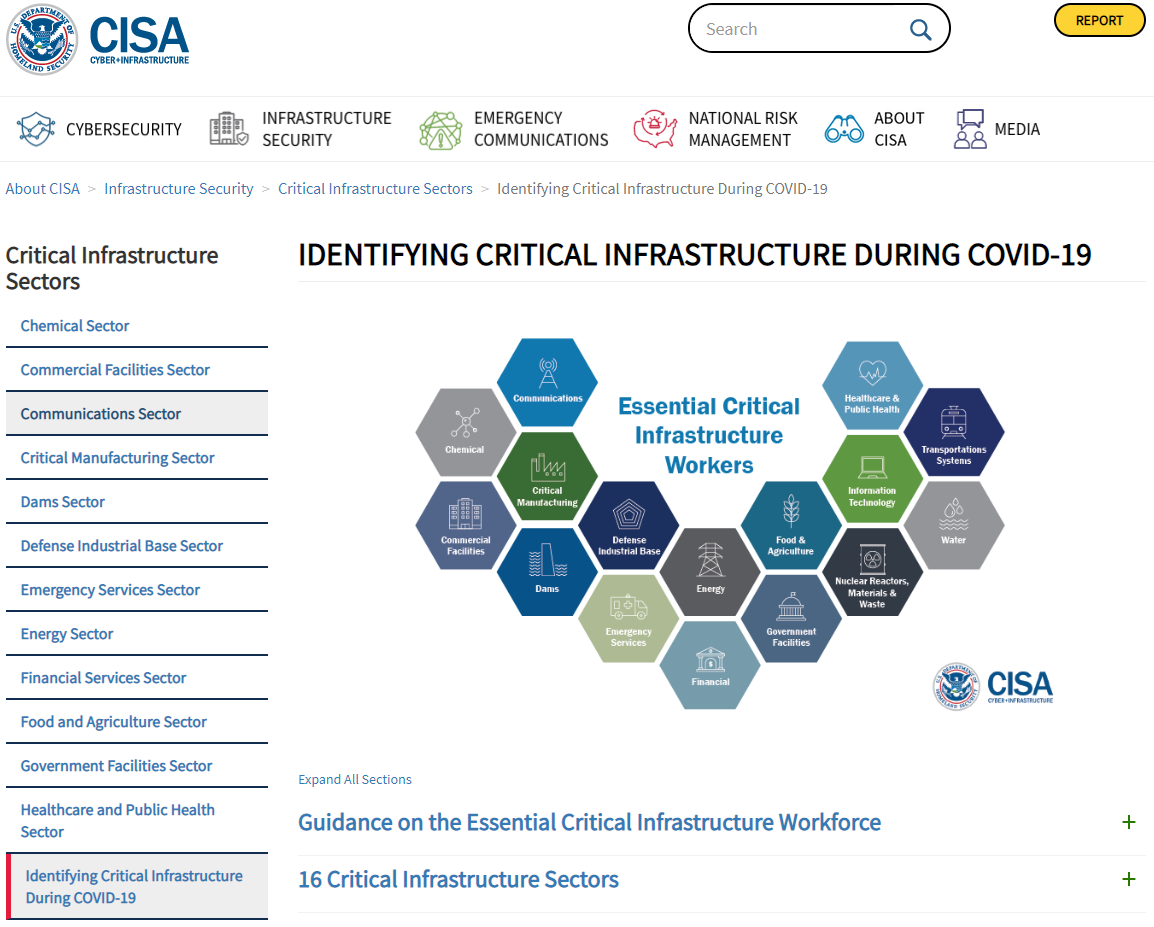Open Guidance on the Essential Critical Infrastructure Workforce section
Viewport: 1154px width, 927px height.
point(589,822)
